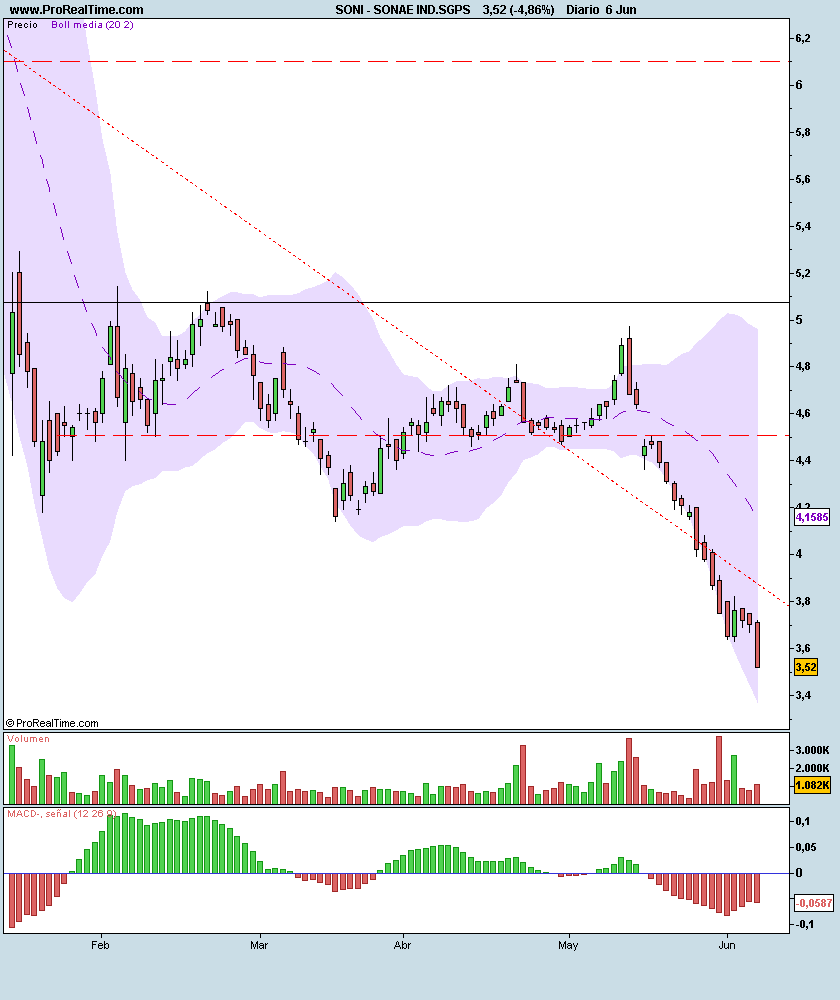840x1000 pixels.
Task: Click the 5,4 price axis label
Action: click(802, 226)
